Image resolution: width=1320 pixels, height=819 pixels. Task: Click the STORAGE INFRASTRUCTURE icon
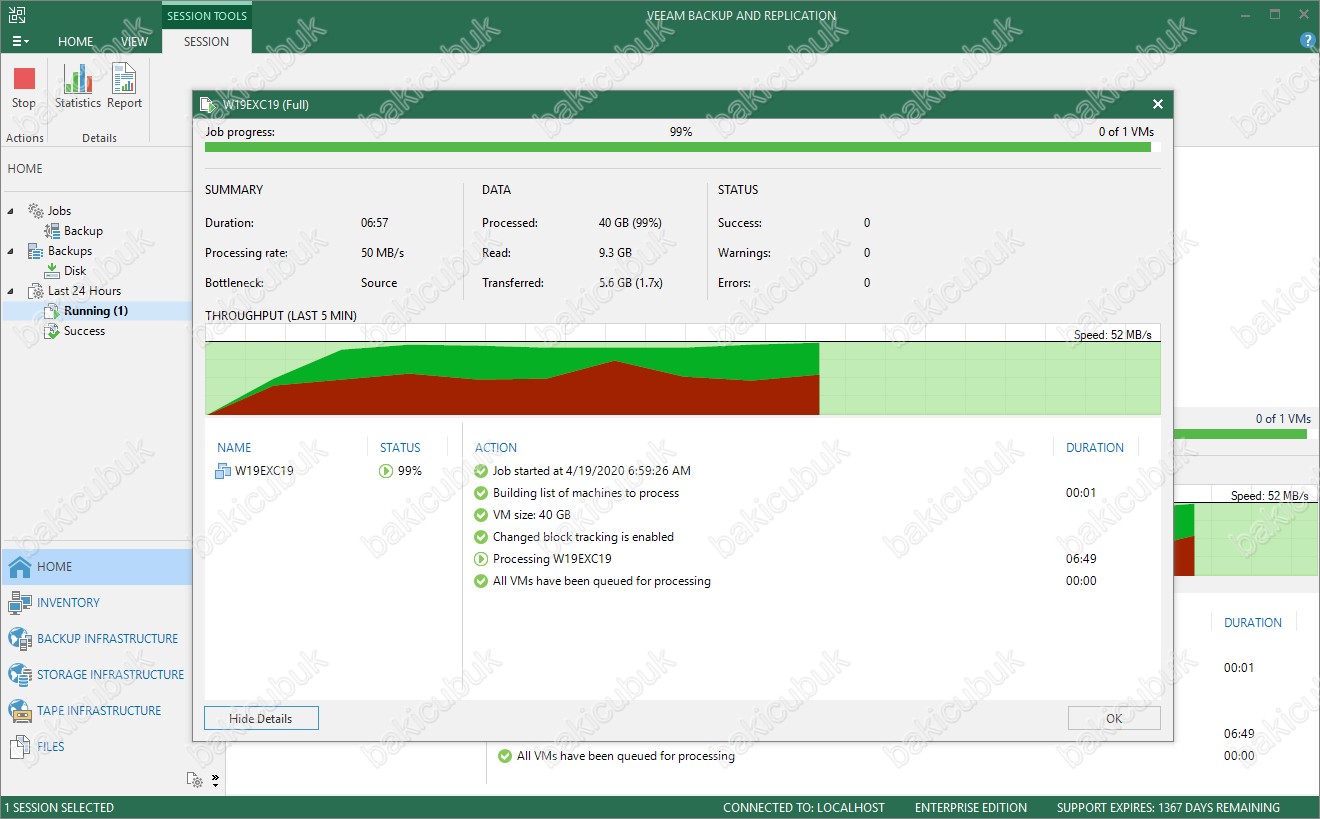coord(20,674)
